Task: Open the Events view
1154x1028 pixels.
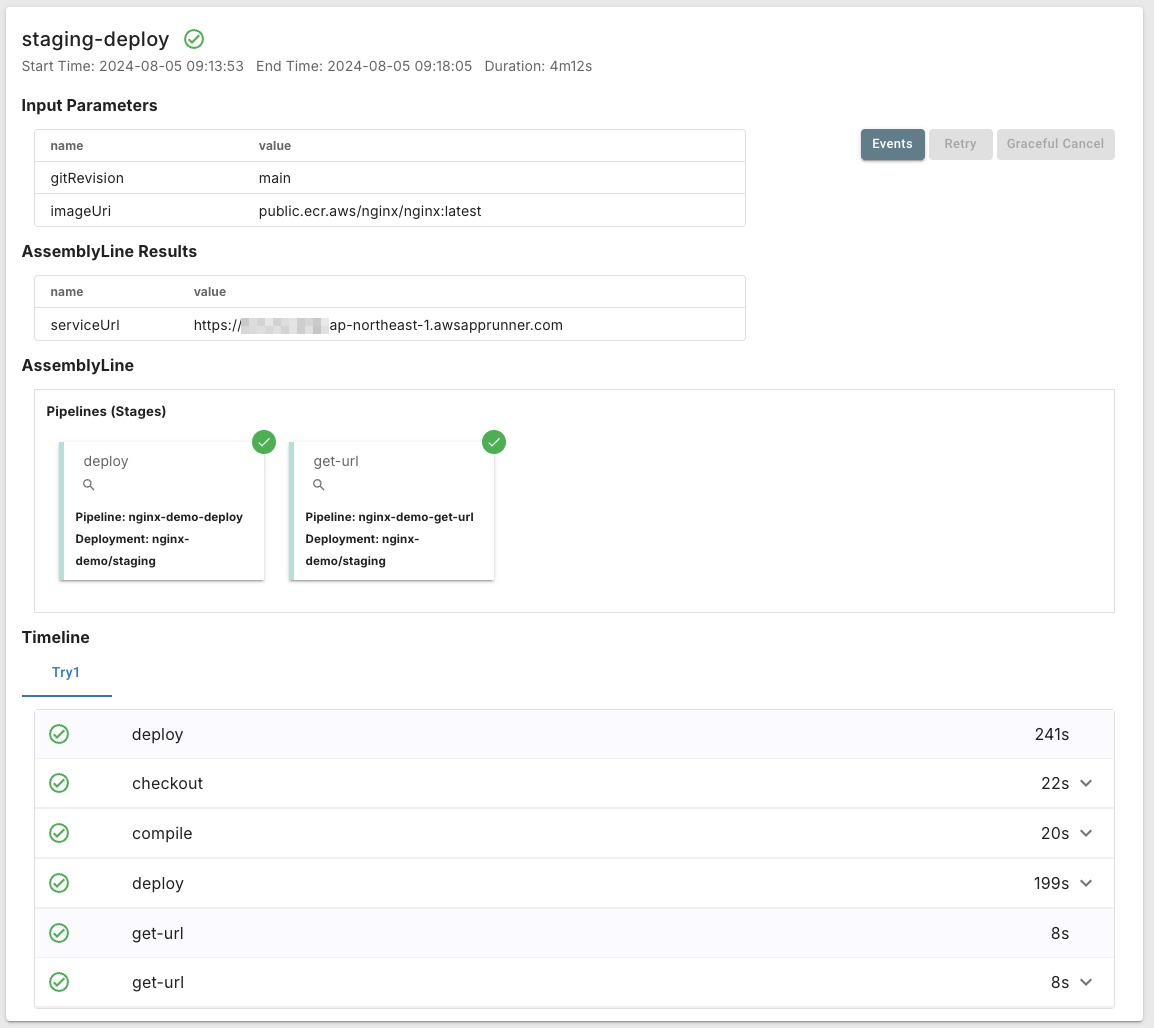Action: coord(892,144)
